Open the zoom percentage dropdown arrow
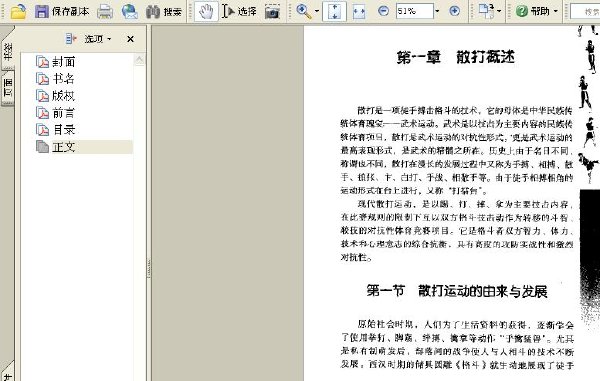The height and width of the screenshot is (381, 600). (437, 11)
